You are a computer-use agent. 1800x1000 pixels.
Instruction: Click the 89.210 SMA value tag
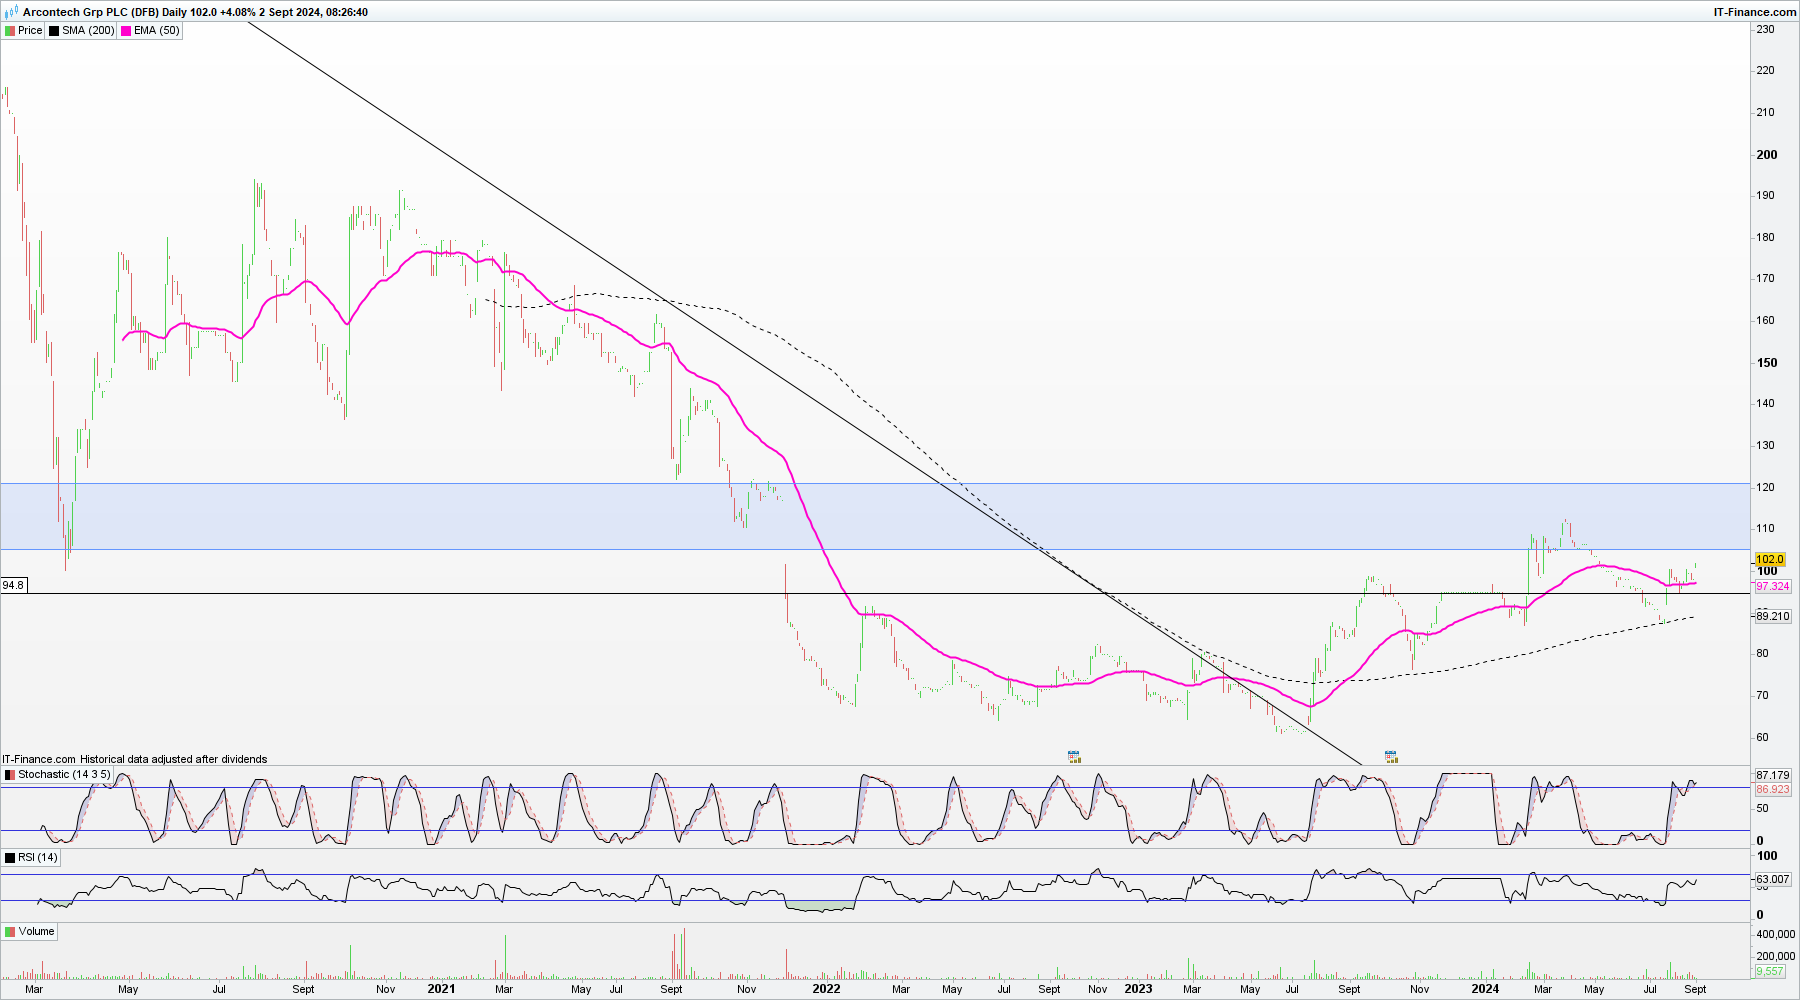tap(1773, 617)
